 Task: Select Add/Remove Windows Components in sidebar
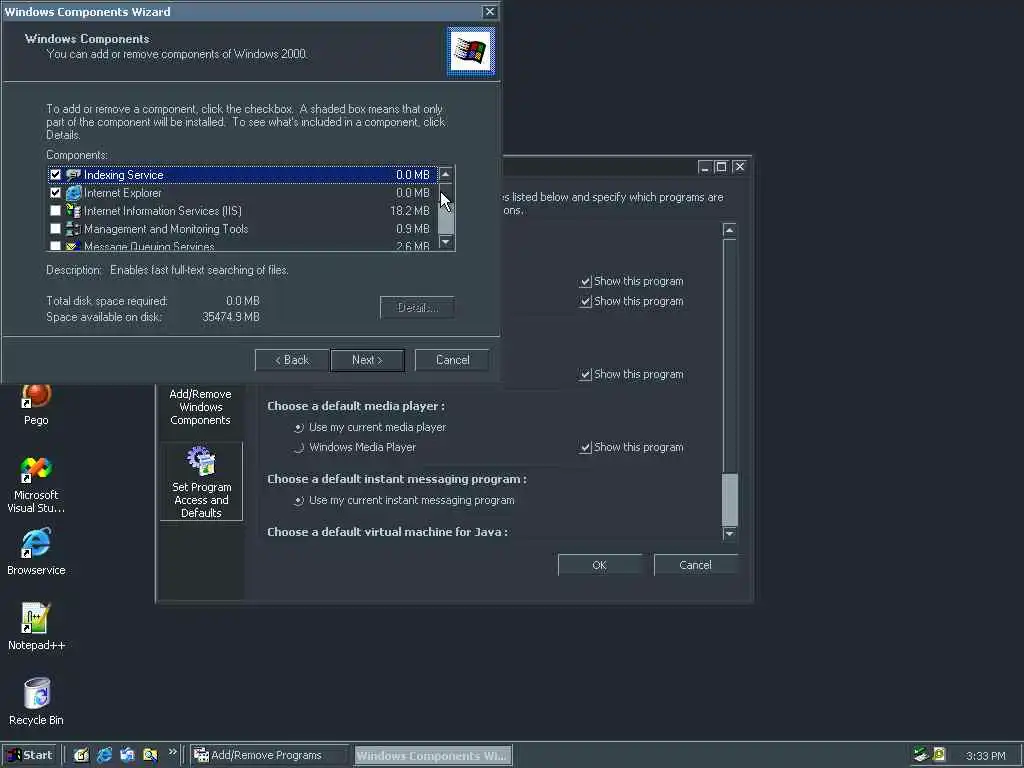(x=200, y=405)
